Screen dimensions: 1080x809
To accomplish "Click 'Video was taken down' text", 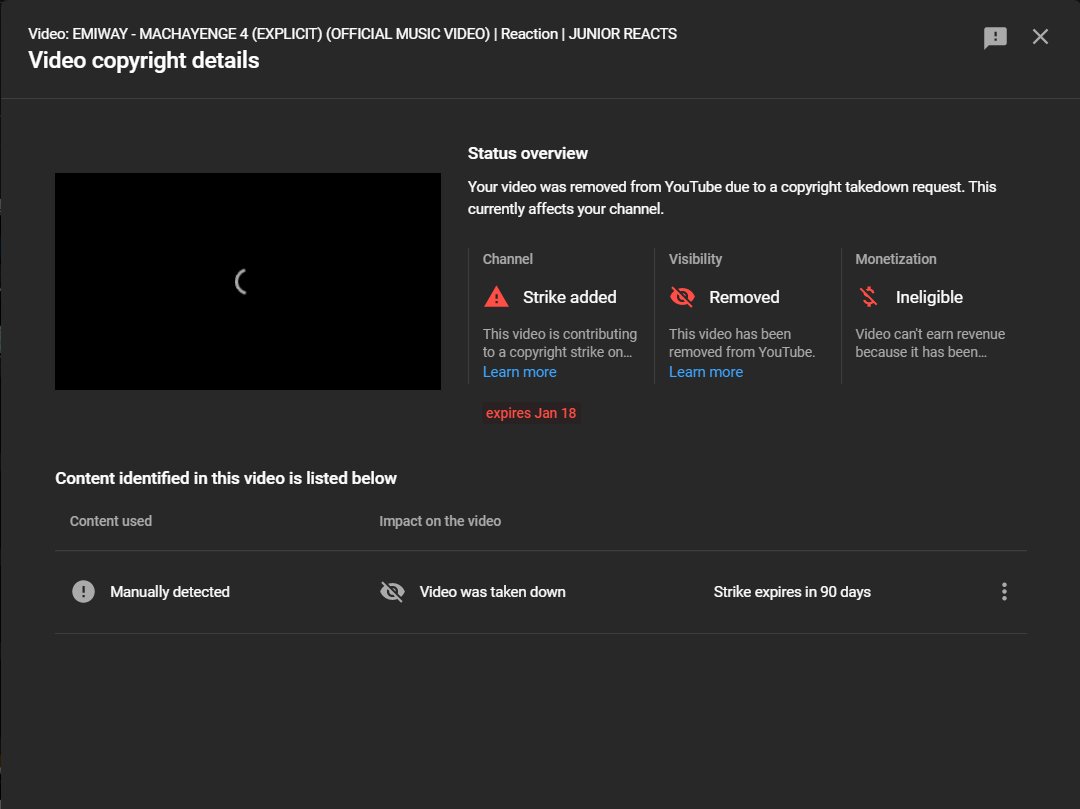I will (x=492, y=592).
